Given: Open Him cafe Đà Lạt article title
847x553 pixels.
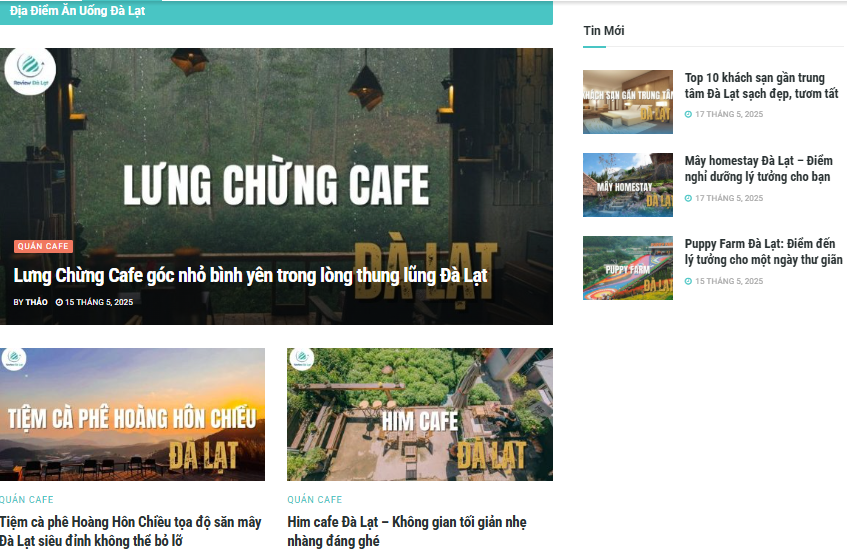Looking at the screenshot, I should [x=407, y=531].
